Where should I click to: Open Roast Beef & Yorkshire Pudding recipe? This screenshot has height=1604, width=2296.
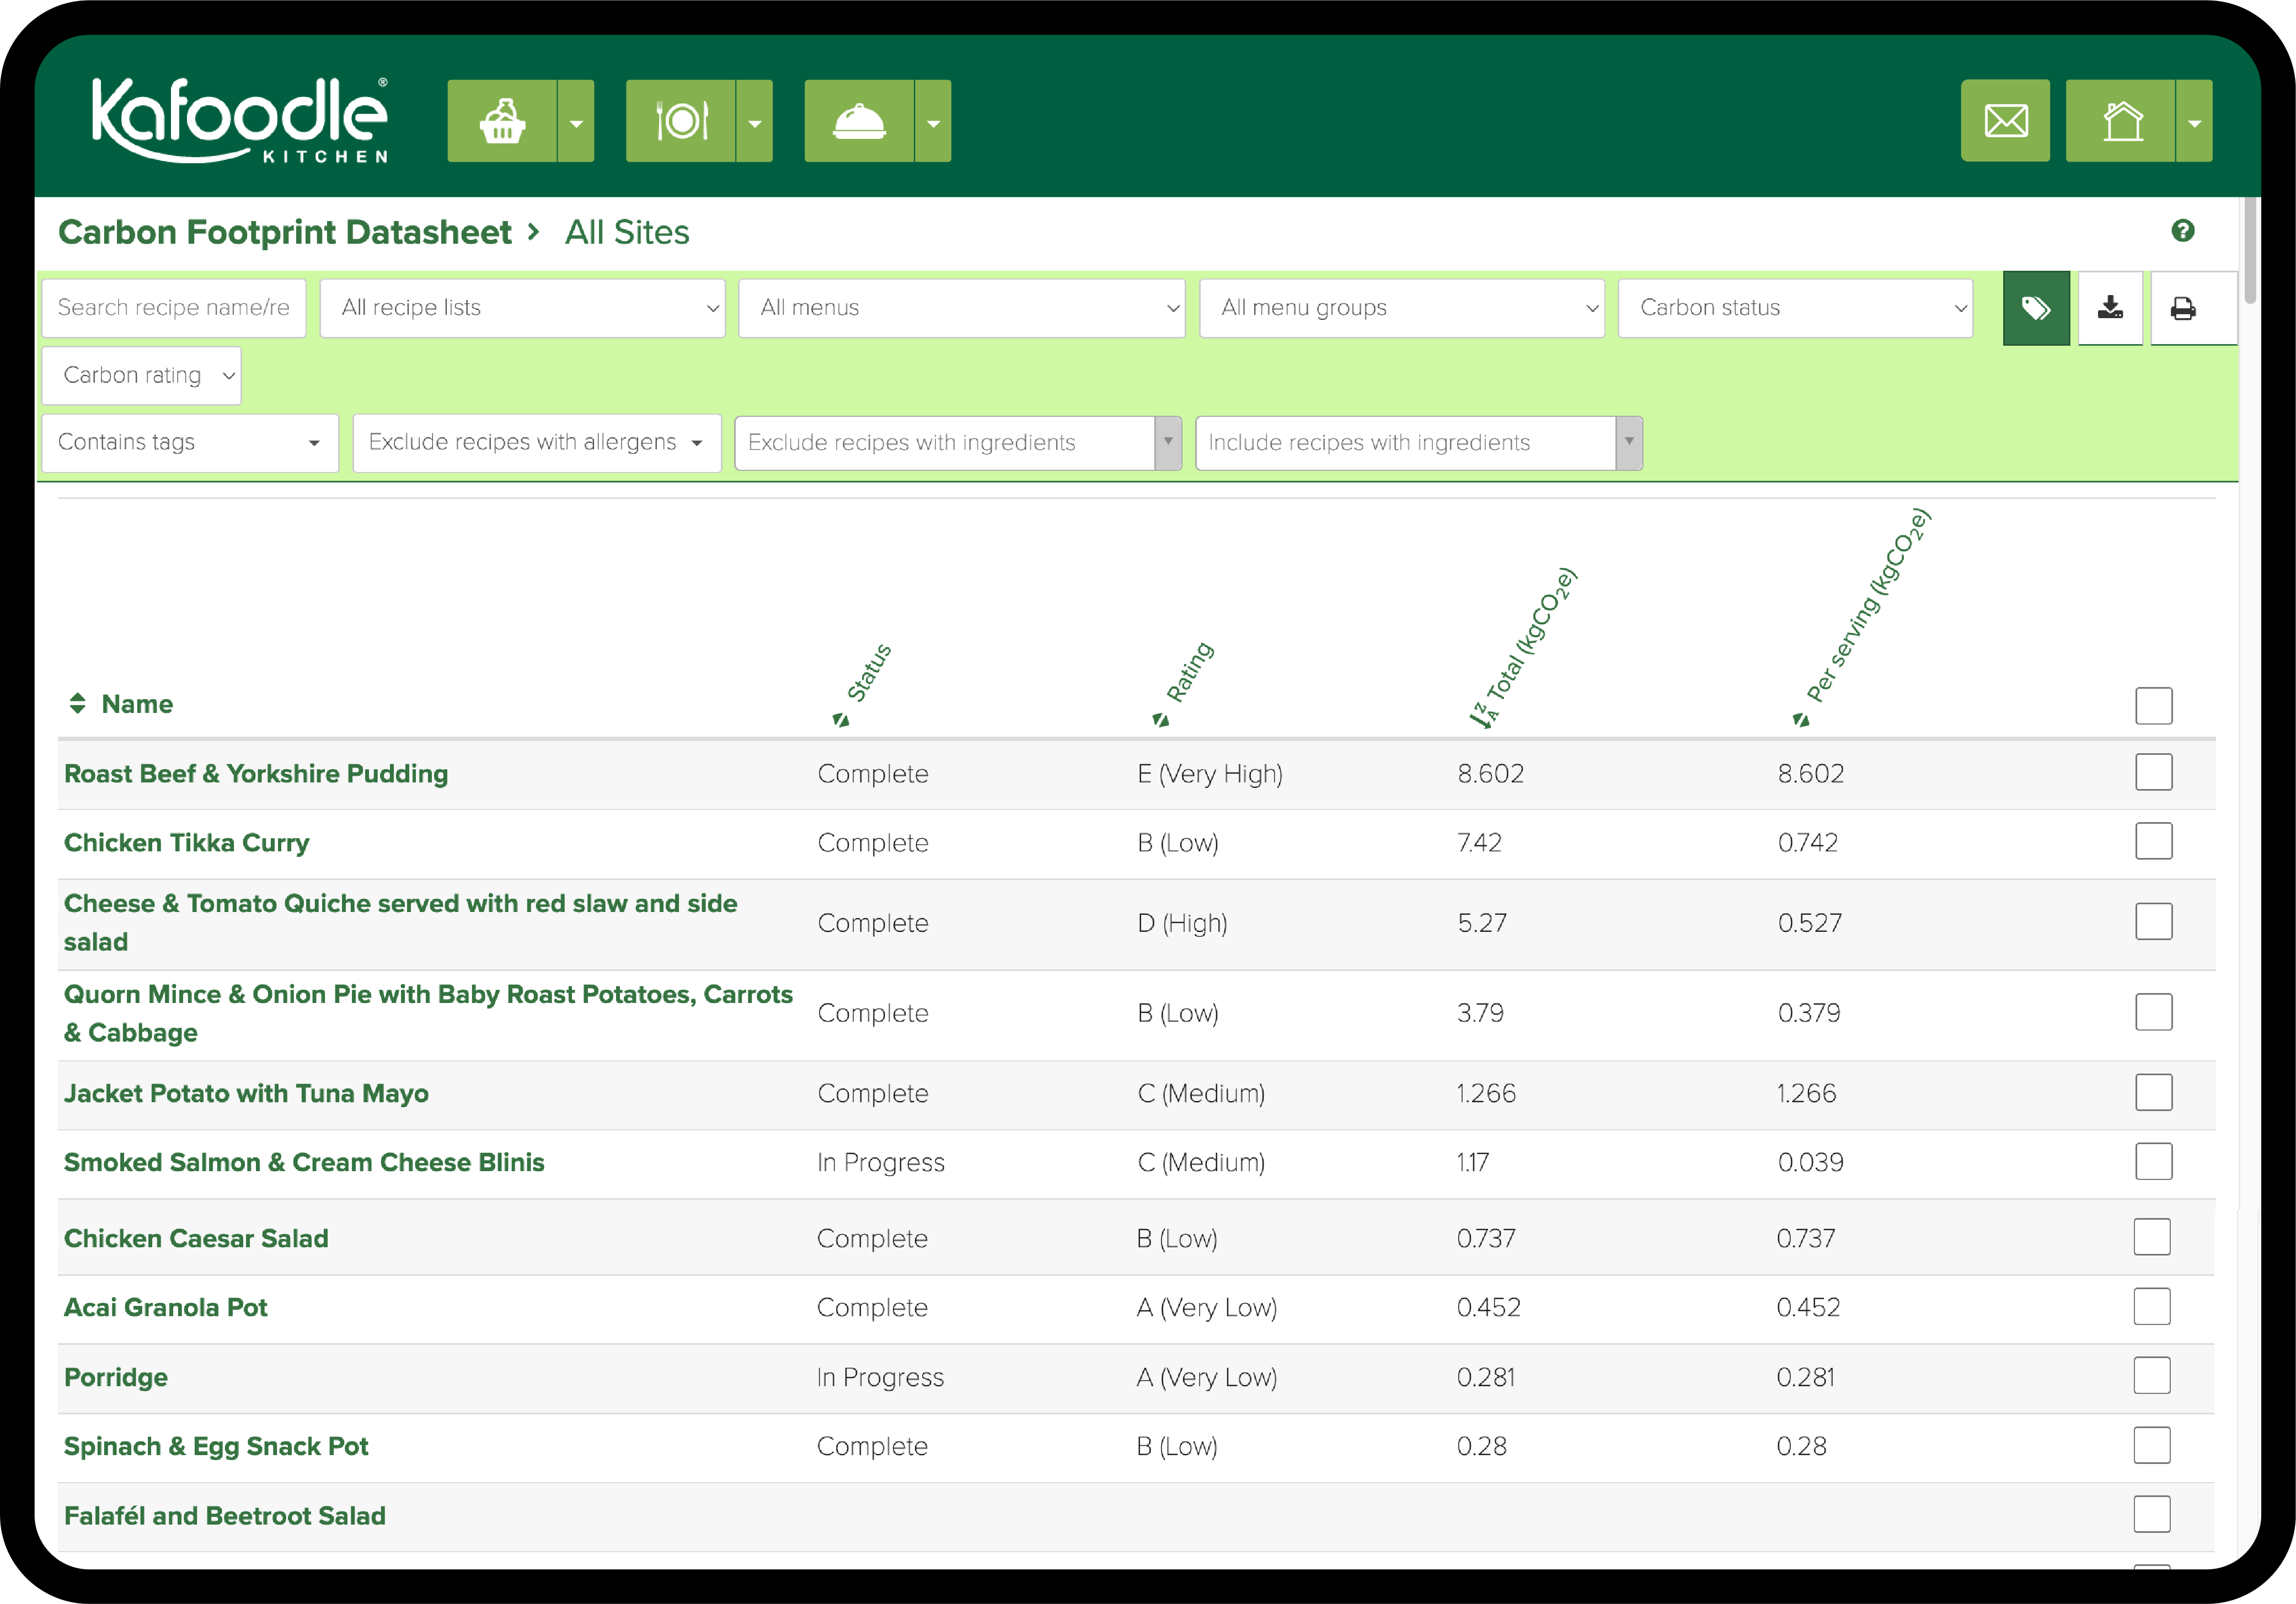[256, 773]
